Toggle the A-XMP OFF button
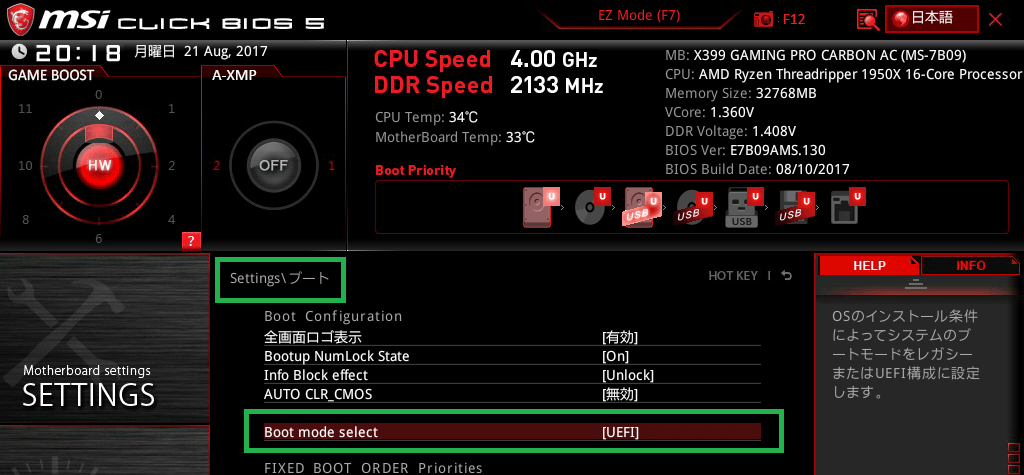 [273, 165]
